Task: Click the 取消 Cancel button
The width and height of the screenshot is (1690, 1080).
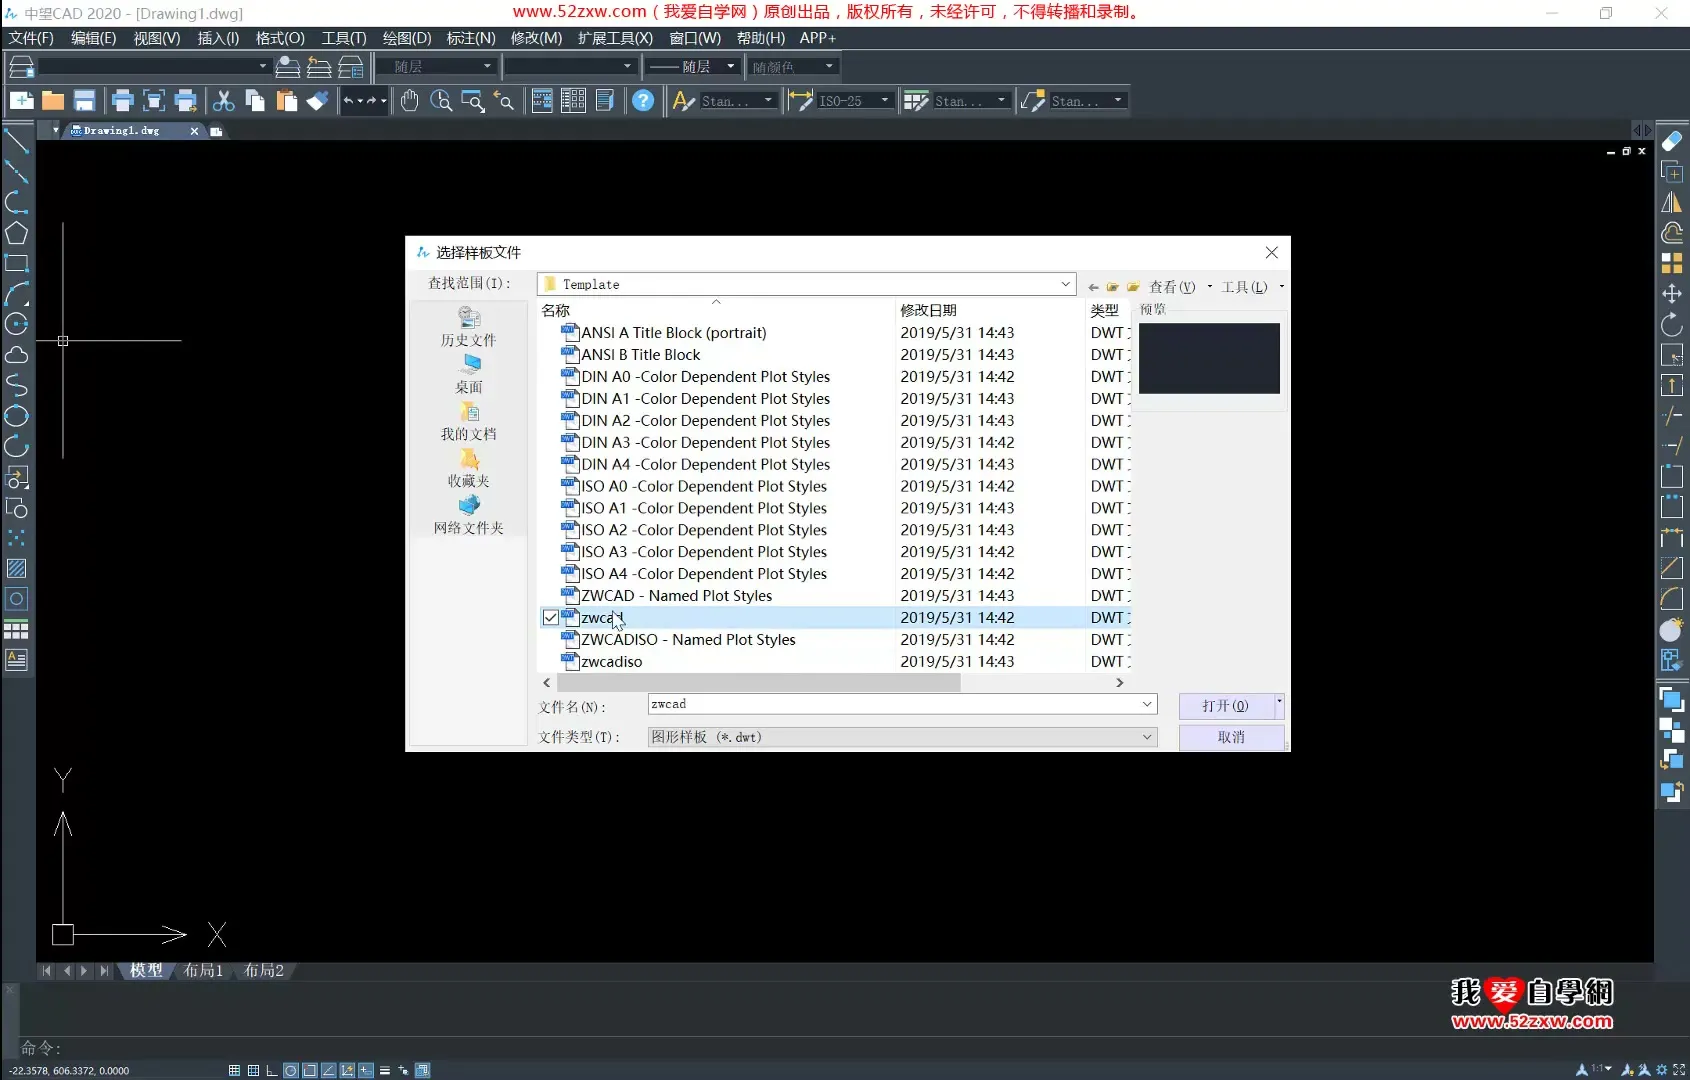Action: 1231,737
